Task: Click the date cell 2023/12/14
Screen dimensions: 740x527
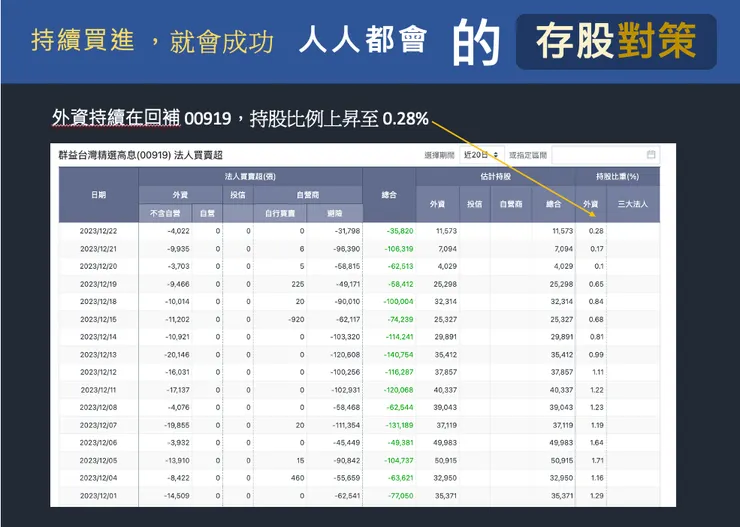Action: click(98, 337)
